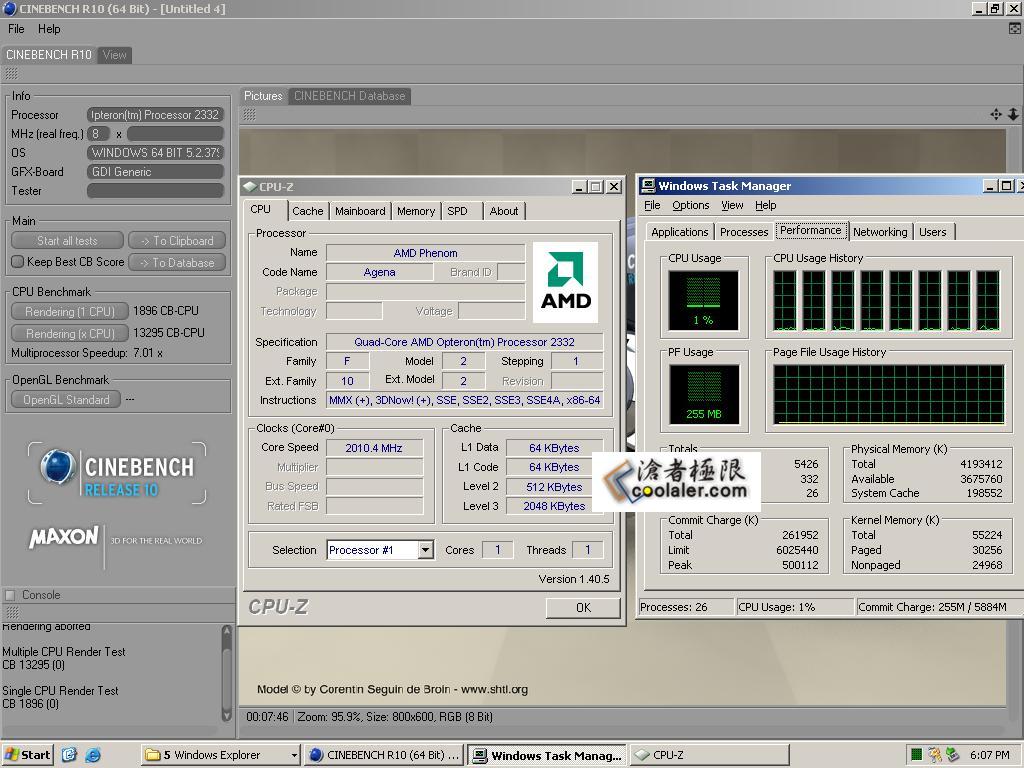
Task: Open the Start menu
Action: click(x=27, y=755)
